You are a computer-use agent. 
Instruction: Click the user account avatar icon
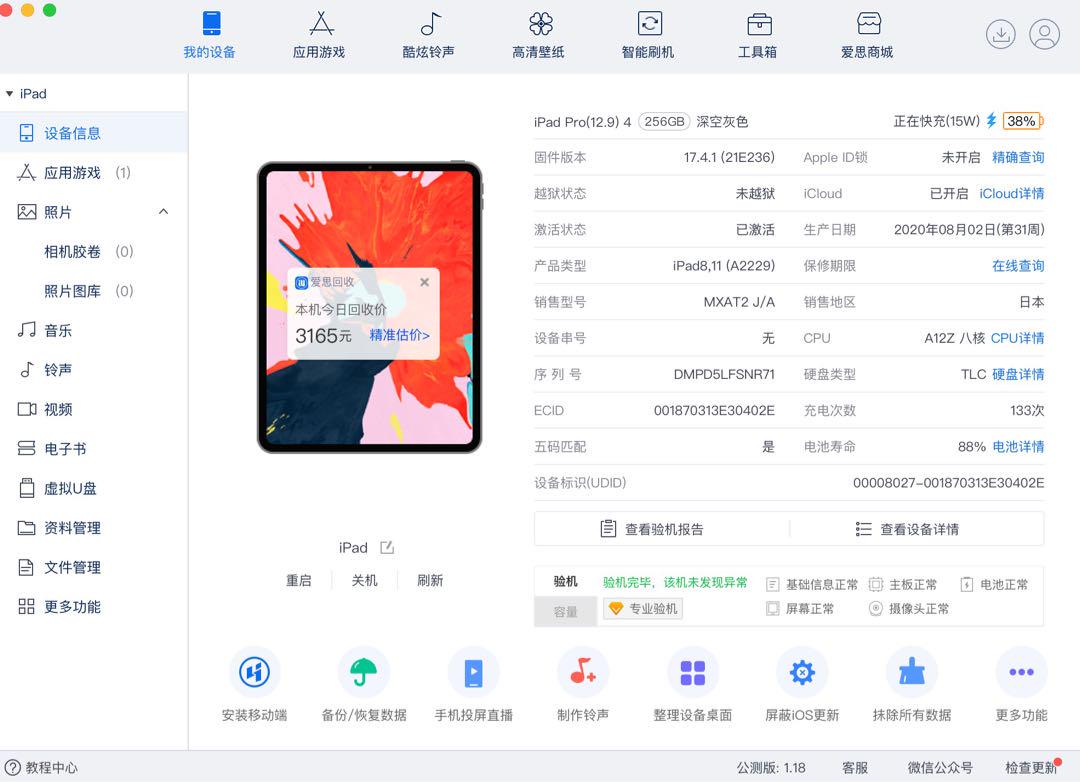pyautogui.click(x=1044, y=34)
